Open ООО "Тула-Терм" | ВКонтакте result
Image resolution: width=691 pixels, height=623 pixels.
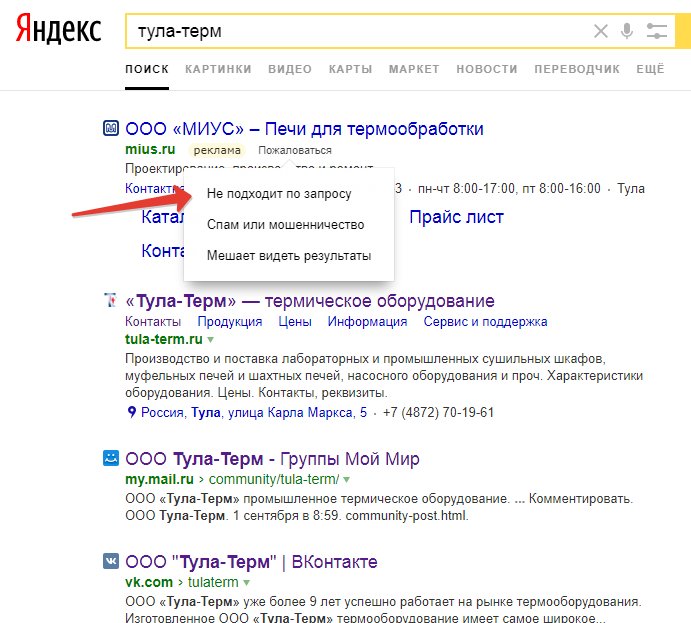251,562
